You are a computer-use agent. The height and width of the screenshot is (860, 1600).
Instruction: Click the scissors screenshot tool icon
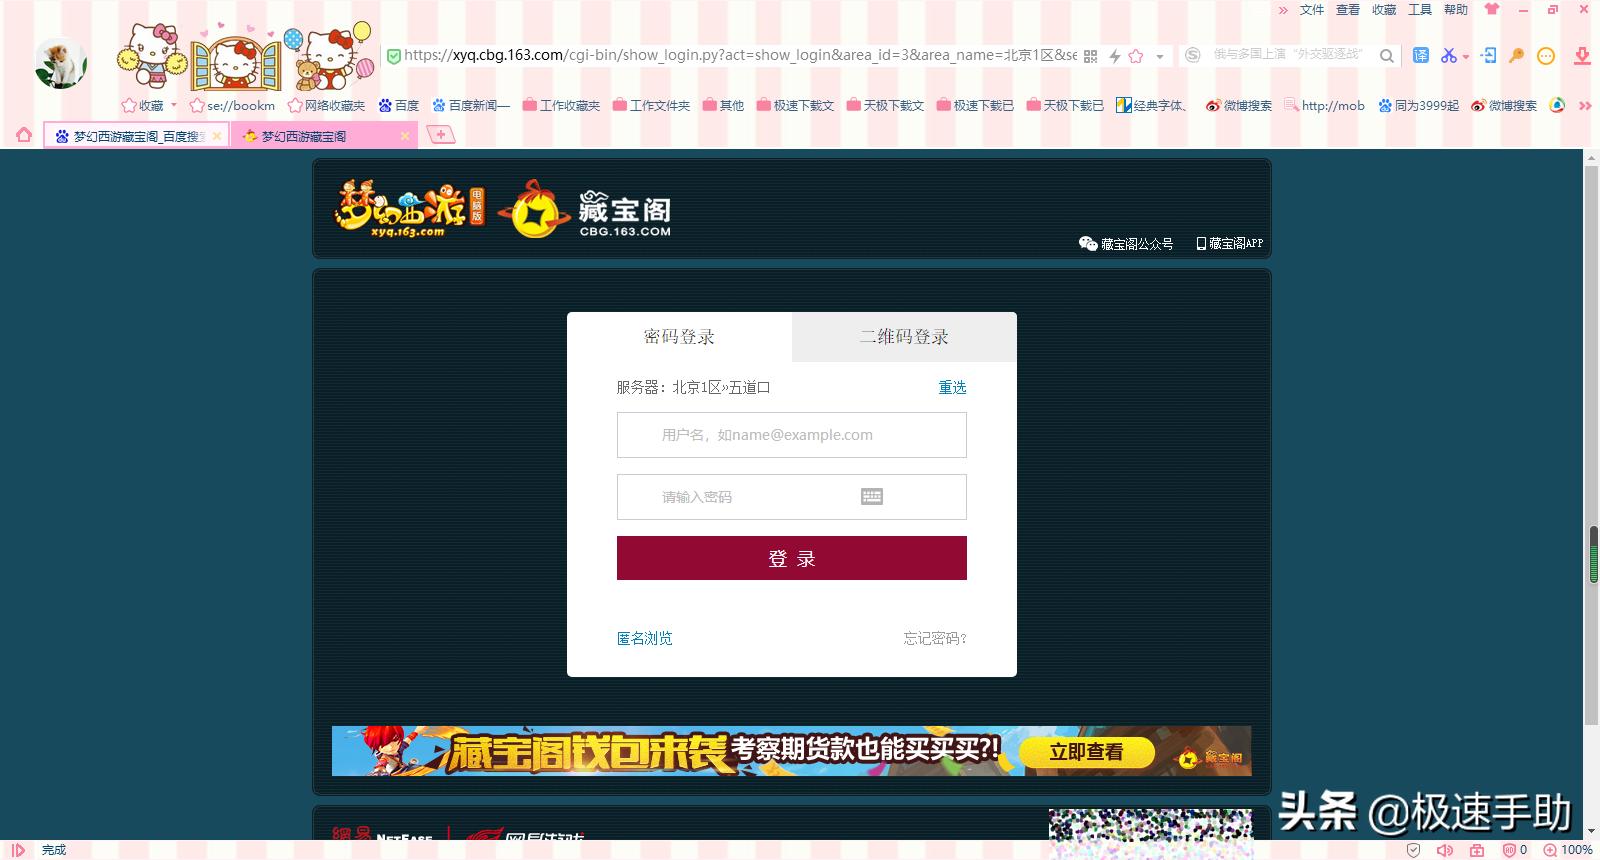(1448, 55)
